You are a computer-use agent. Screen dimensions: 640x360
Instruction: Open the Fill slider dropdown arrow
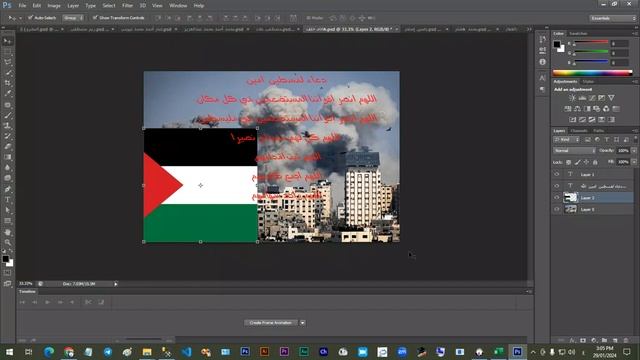coord(634,162)
